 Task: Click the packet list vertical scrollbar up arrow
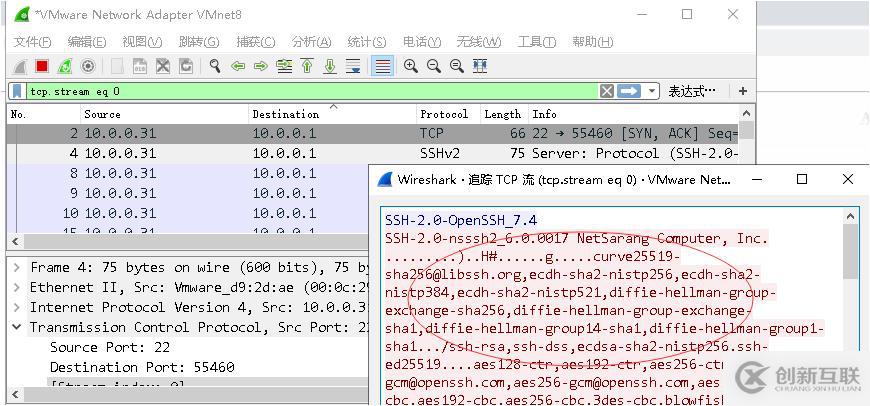(x=747, y=114)
